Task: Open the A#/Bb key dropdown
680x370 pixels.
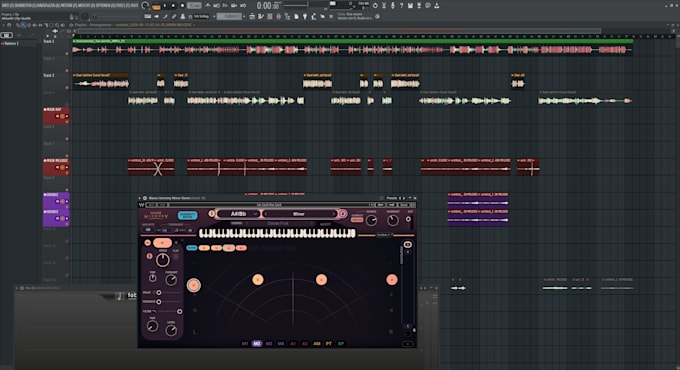Action: [x=238, y=214]
